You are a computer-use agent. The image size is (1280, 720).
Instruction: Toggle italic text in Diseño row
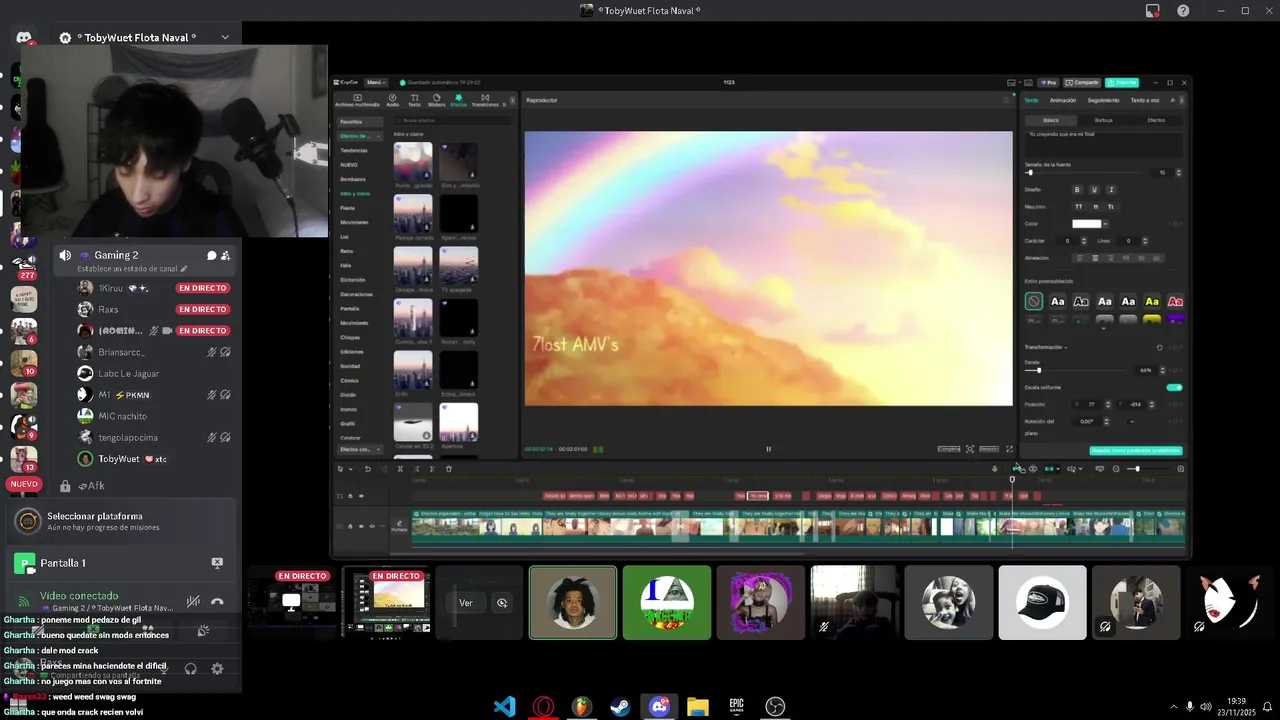coord(1111,189)
